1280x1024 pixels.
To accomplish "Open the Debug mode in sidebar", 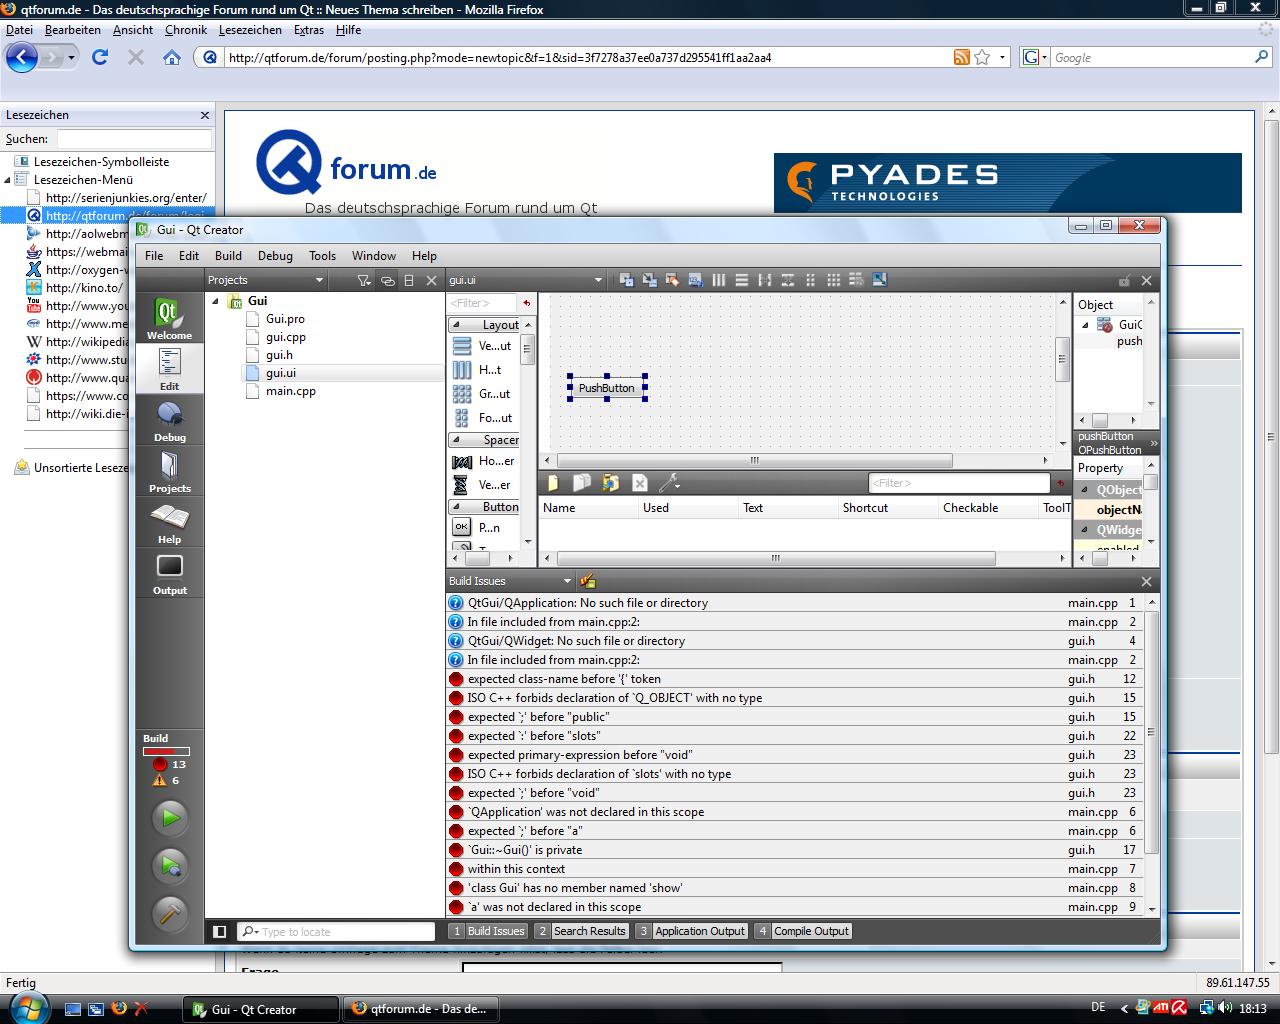I will tap(169, 421).
